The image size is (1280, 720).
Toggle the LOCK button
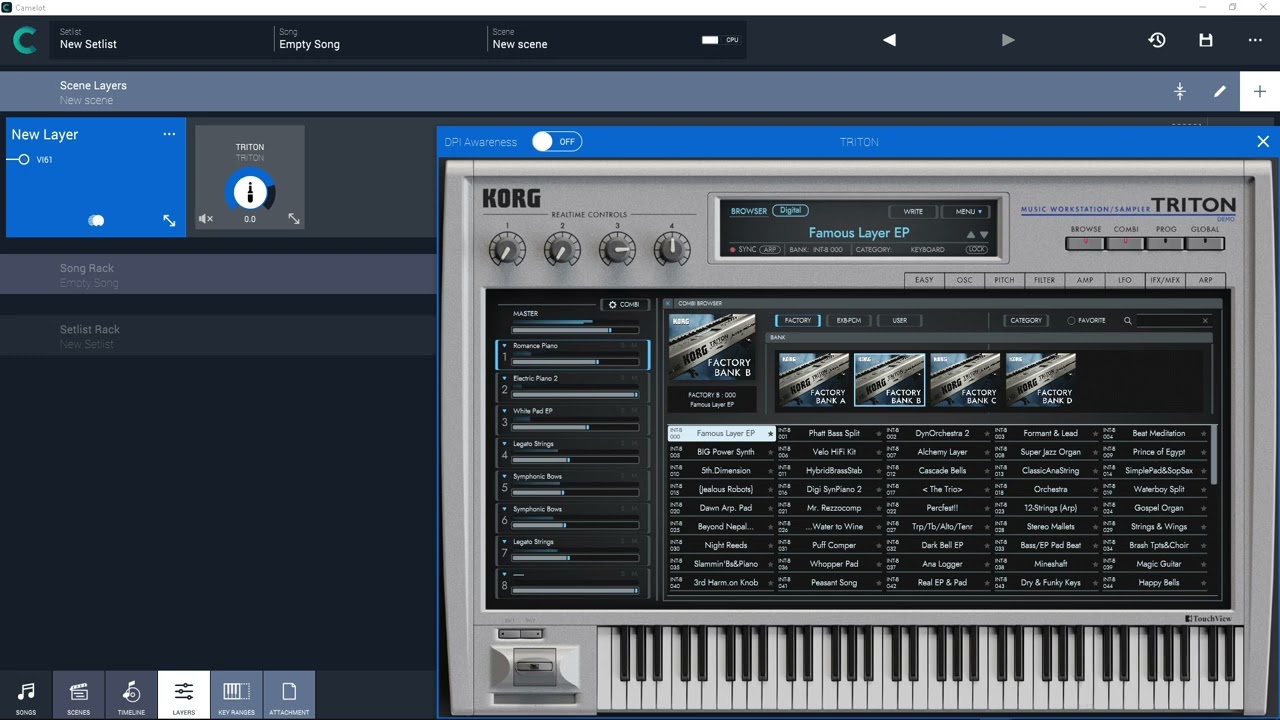coord(976,249)
